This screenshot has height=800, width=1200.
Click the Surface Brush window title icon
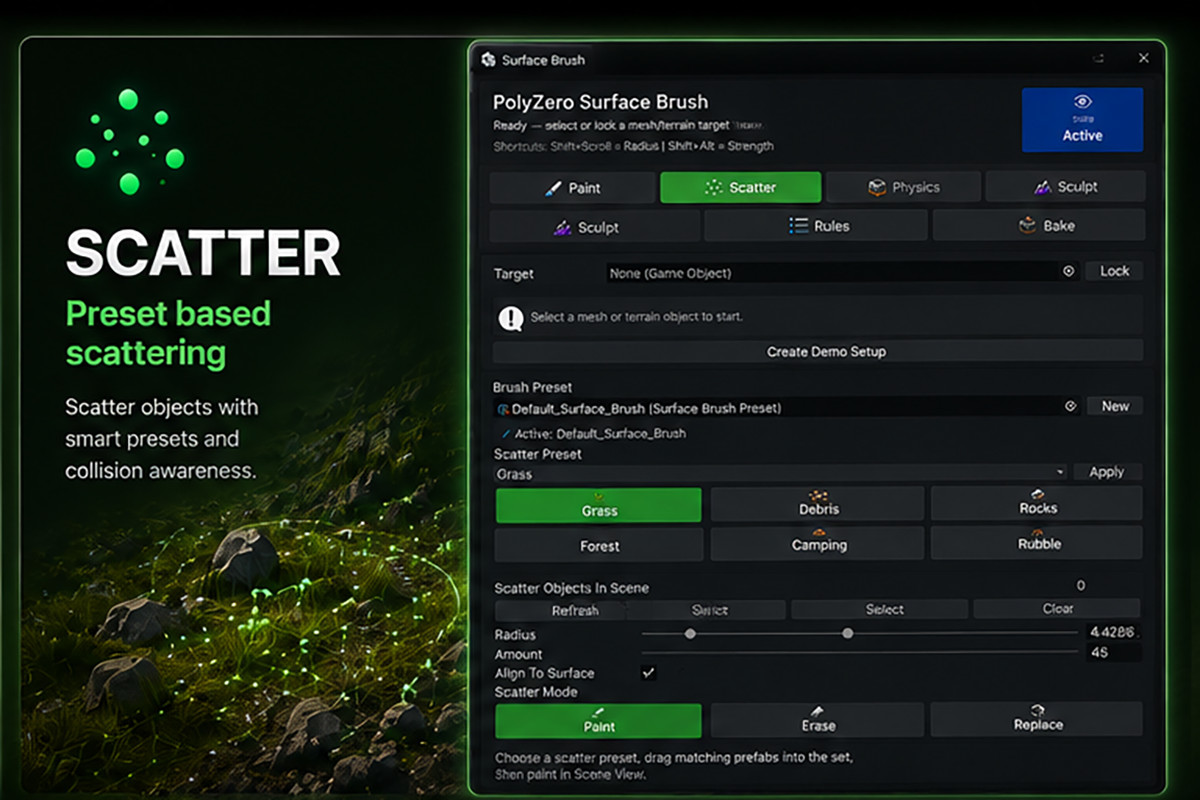[488, 60]
